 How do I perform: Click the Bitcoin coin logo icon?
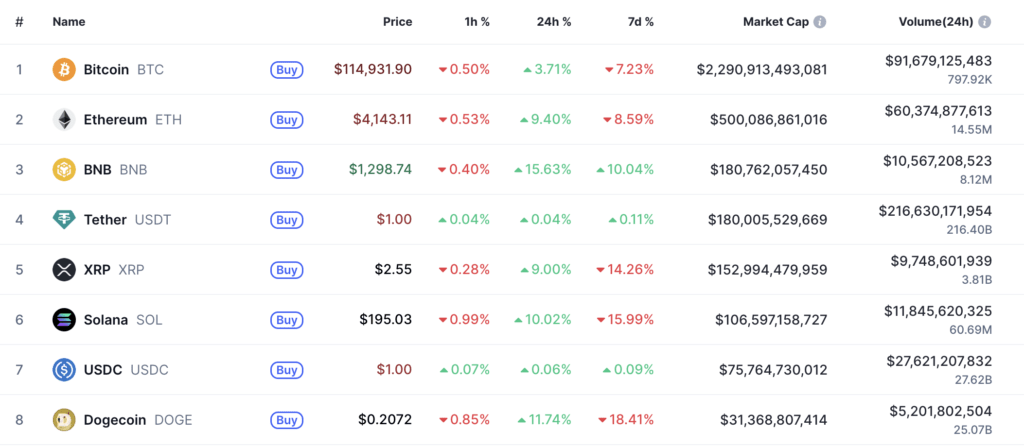(64, 69)
